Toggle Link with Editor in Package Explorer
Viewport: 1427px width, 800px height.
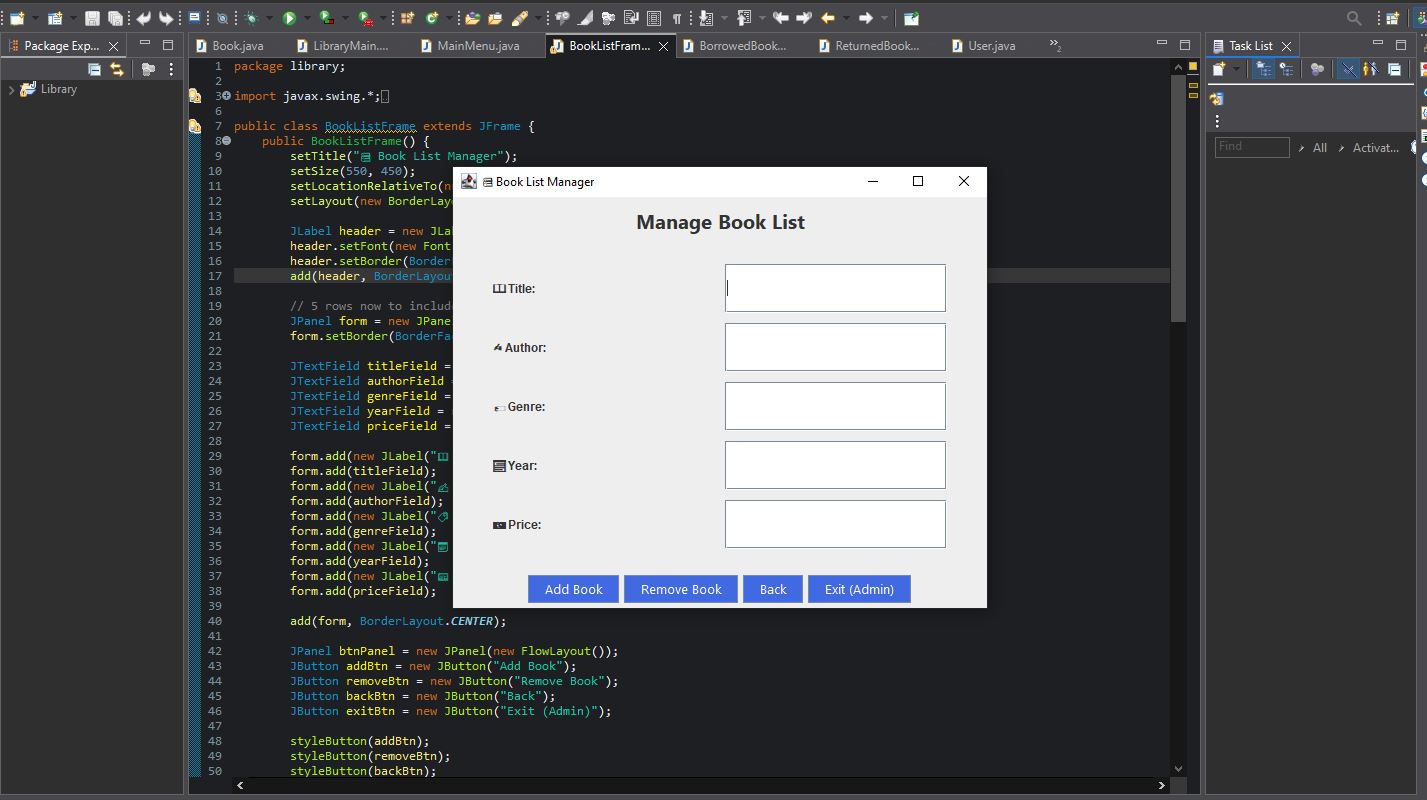pyautogui.click(x=117, y=69)
